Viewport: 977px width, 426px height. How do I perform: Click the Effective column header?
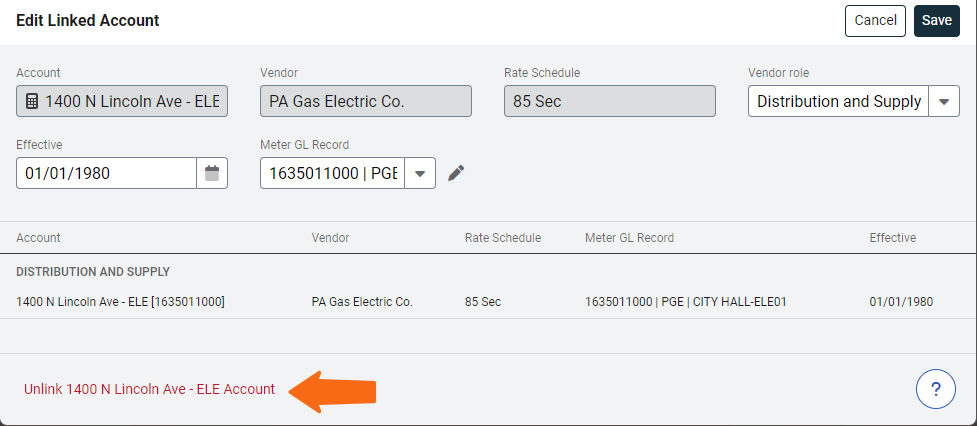(893, 238)
